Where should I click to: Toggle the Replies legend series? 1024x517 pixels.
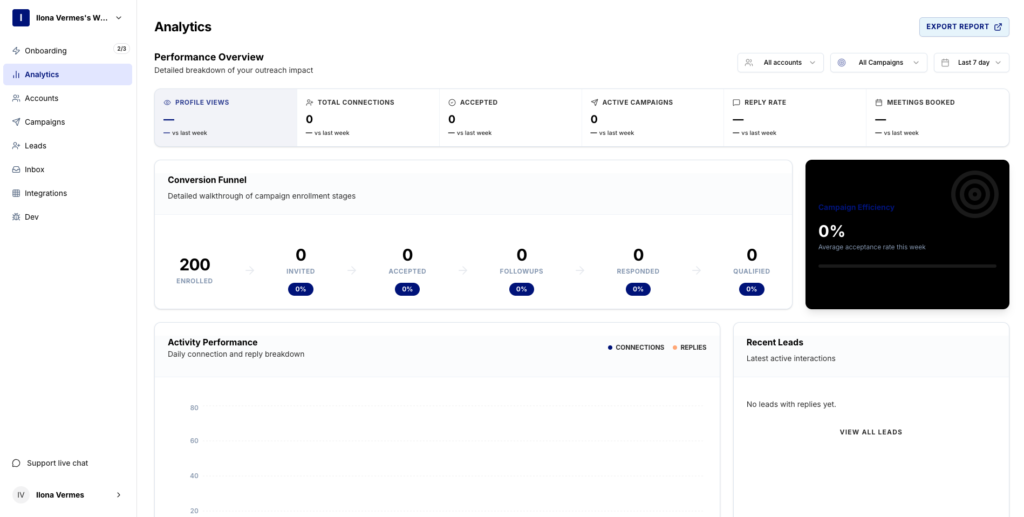pos(689,347)
